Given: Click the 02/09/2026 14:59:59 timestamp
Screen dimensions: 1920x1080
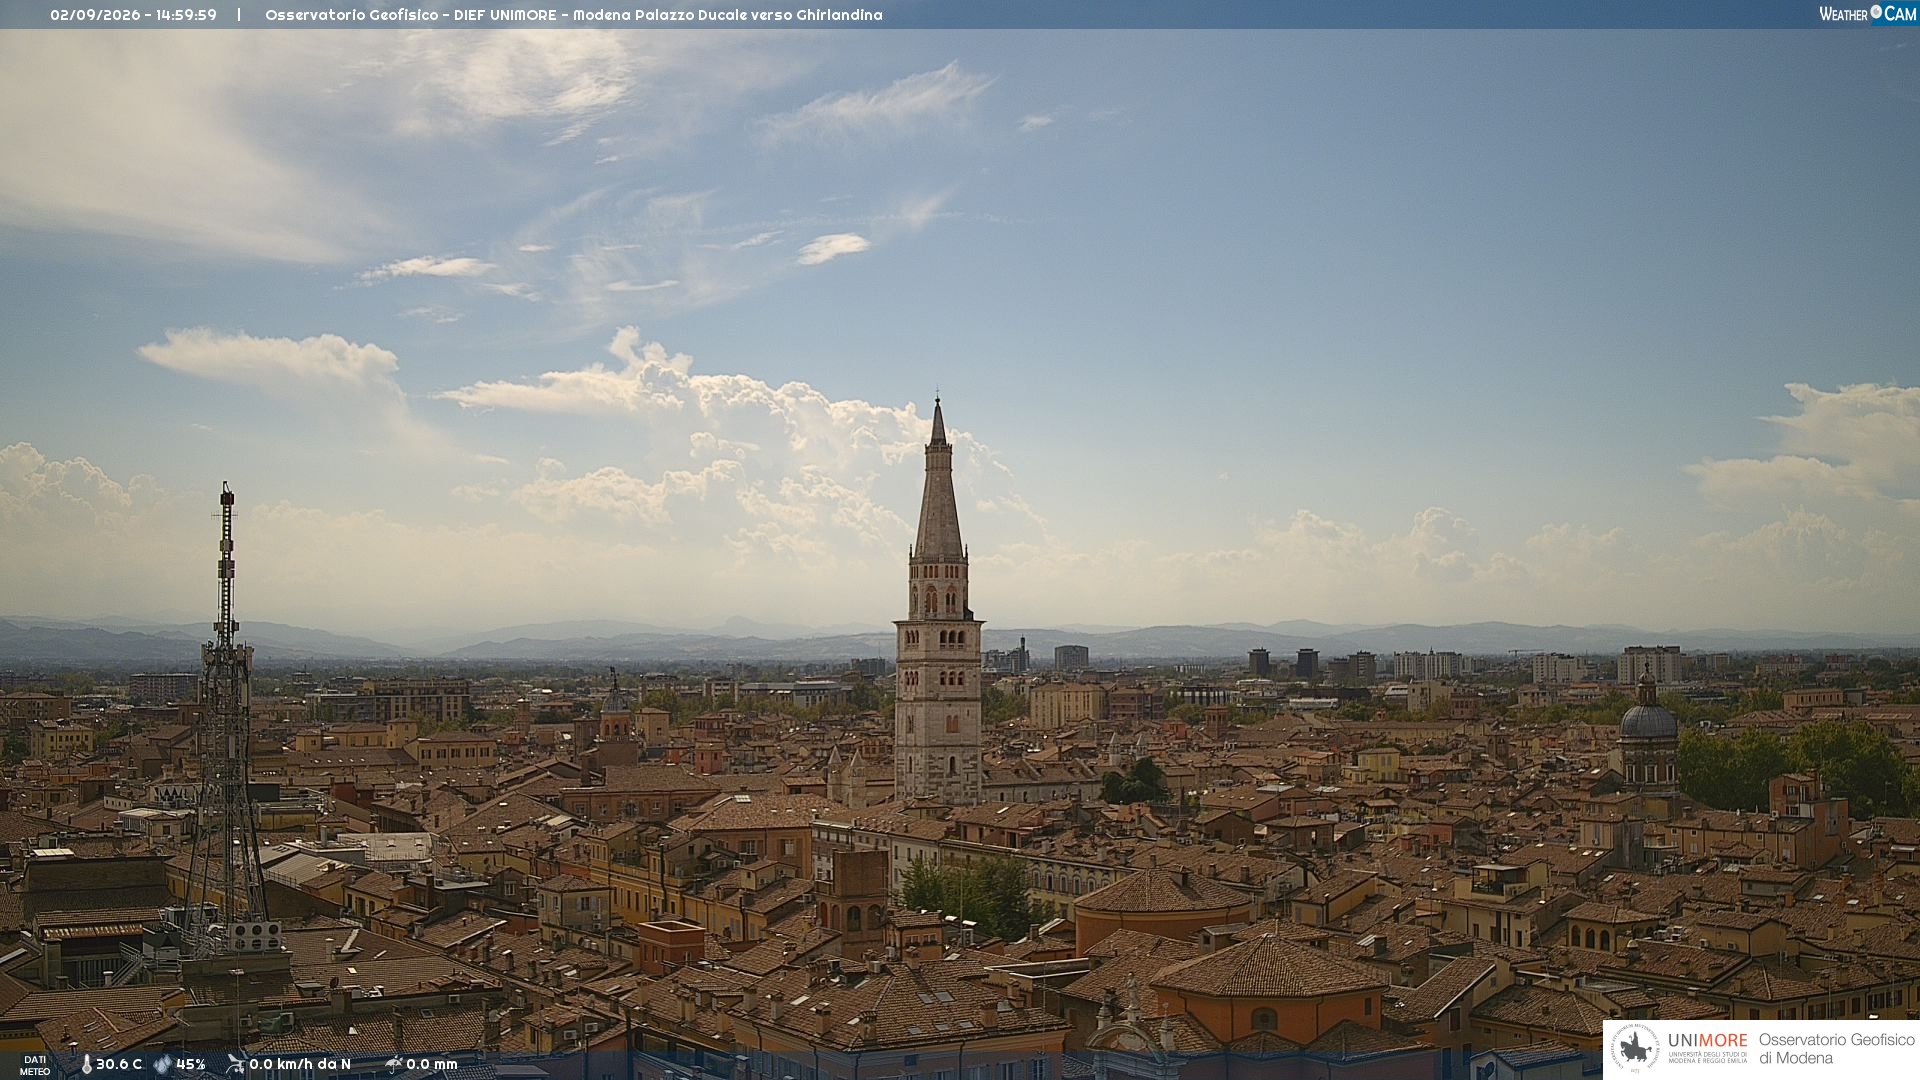Looking at the screenshot, I should (x=133, y=15).
